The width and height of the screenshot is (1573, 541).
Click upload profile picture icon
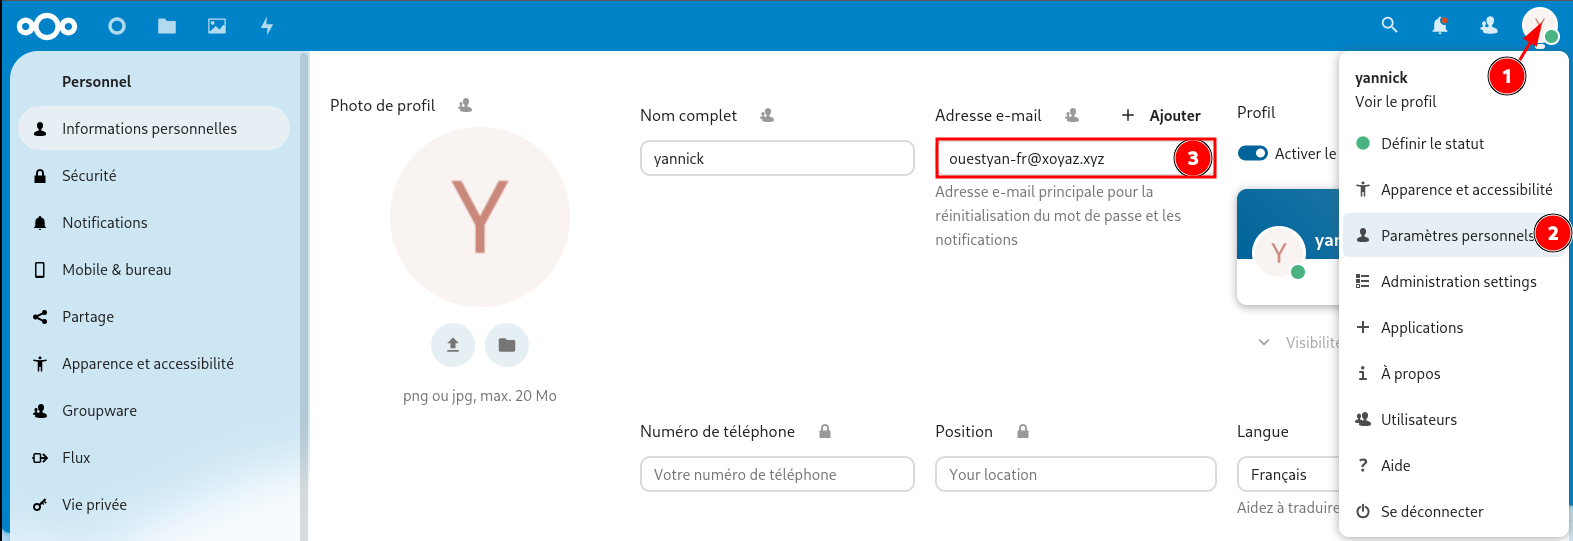coord(453,345)
